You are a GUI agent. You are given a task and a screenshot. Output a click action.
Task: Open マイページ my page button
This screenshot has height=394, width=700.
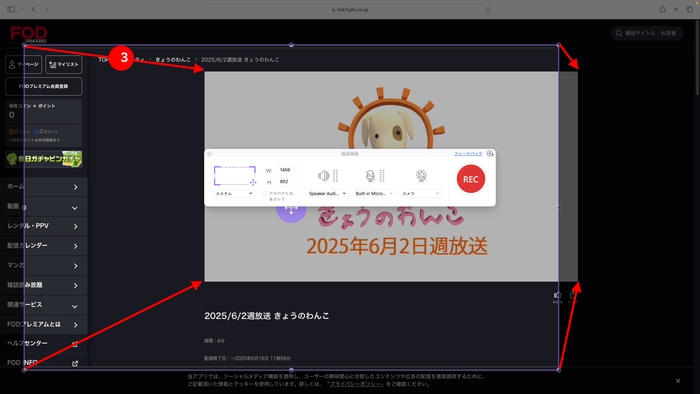[24, 64]
